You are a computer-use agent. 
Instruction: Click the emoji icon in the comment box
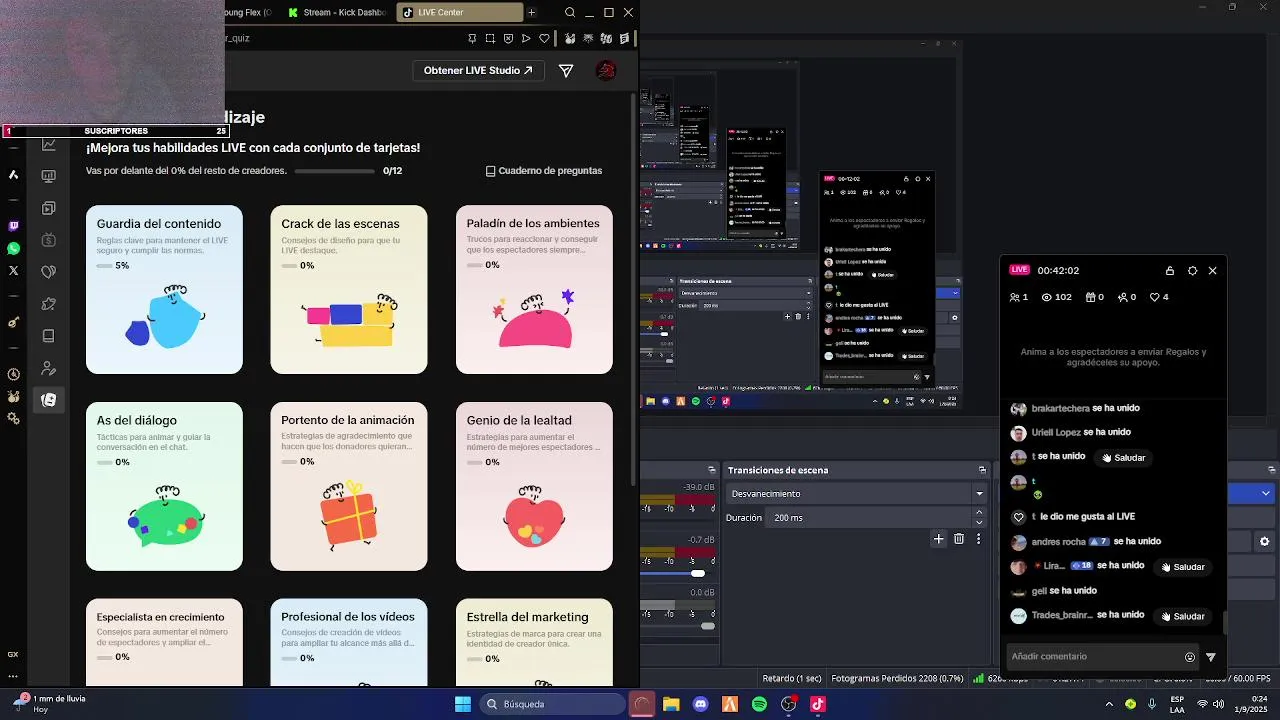point(1190,657)
